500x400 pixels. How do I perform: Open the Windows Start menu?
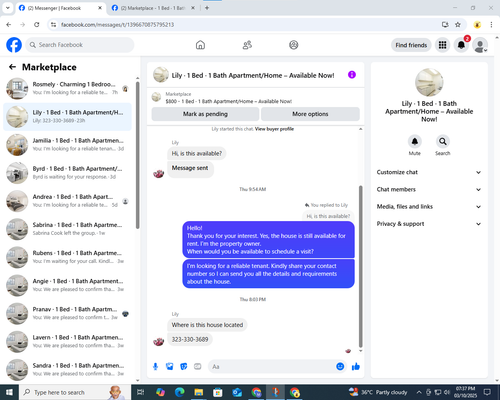9,392
